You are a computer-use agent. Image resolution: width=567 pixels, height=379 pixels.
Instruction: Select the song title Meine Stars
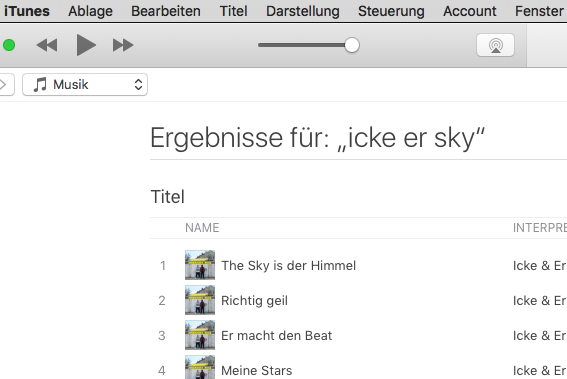[x=257, y=371]
